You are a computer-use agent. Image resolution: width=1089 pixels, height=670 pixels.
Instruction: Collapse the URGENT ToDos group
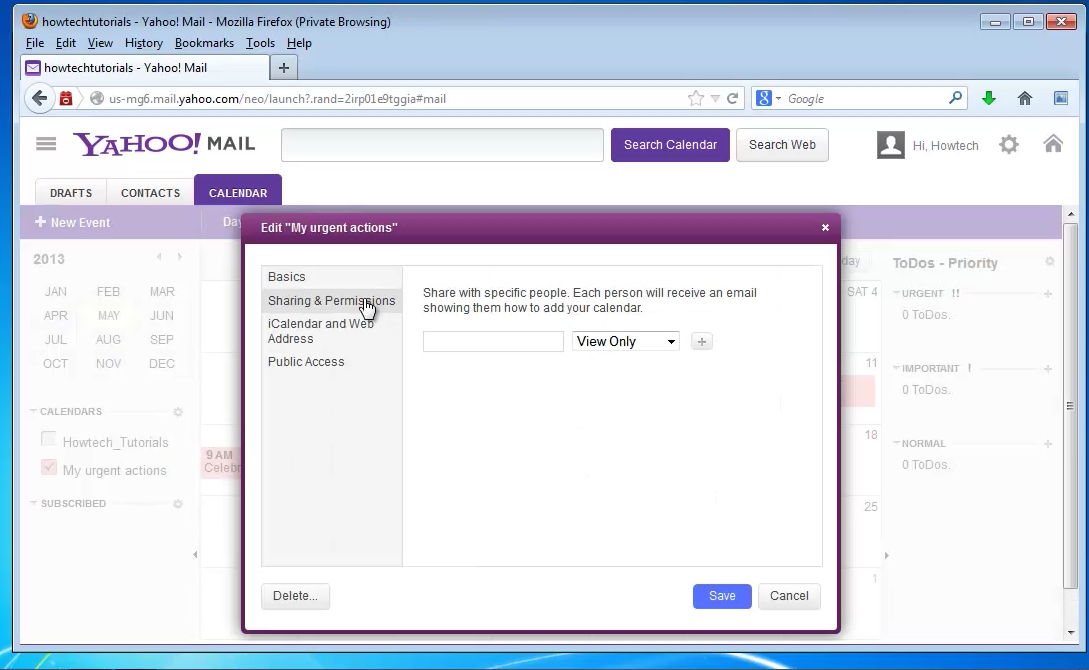[897, 293]
